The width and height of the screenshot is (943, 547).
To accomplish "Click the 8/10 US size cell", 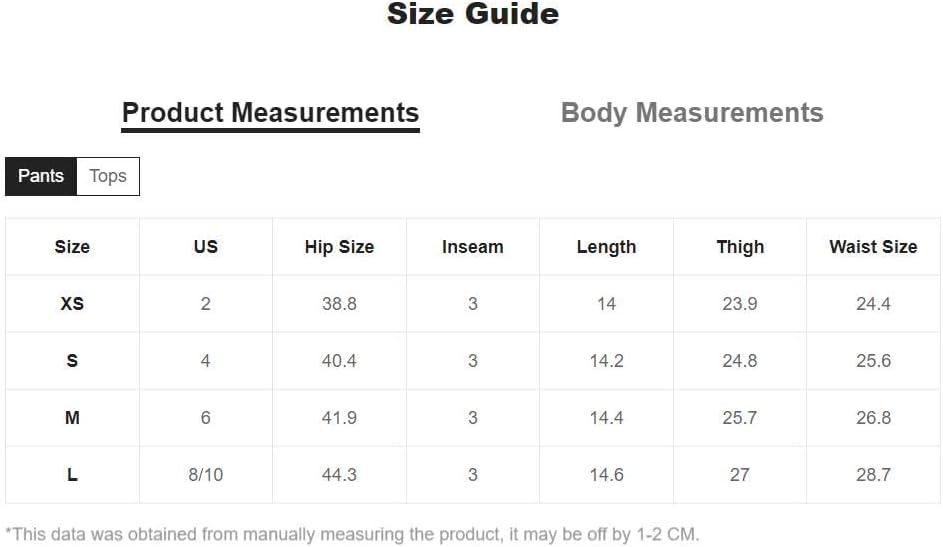I will click(206, 475).
